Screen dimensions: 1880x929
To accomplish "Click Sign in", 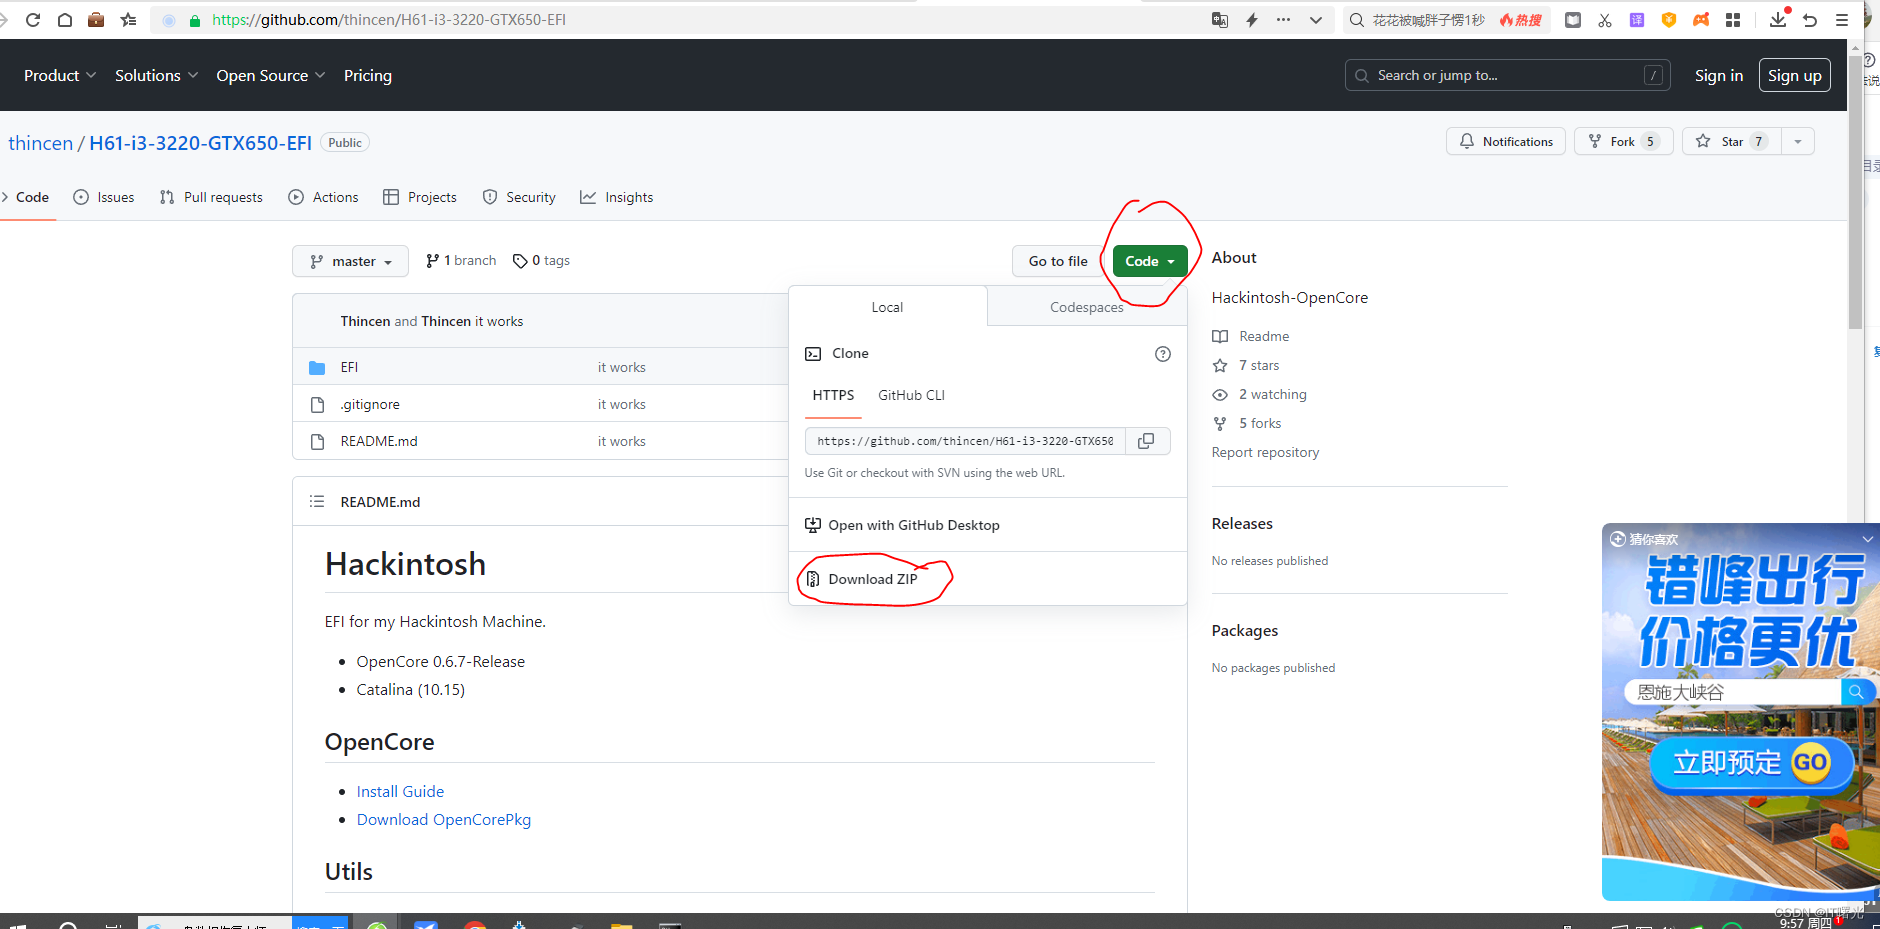I will point(1719,75).
